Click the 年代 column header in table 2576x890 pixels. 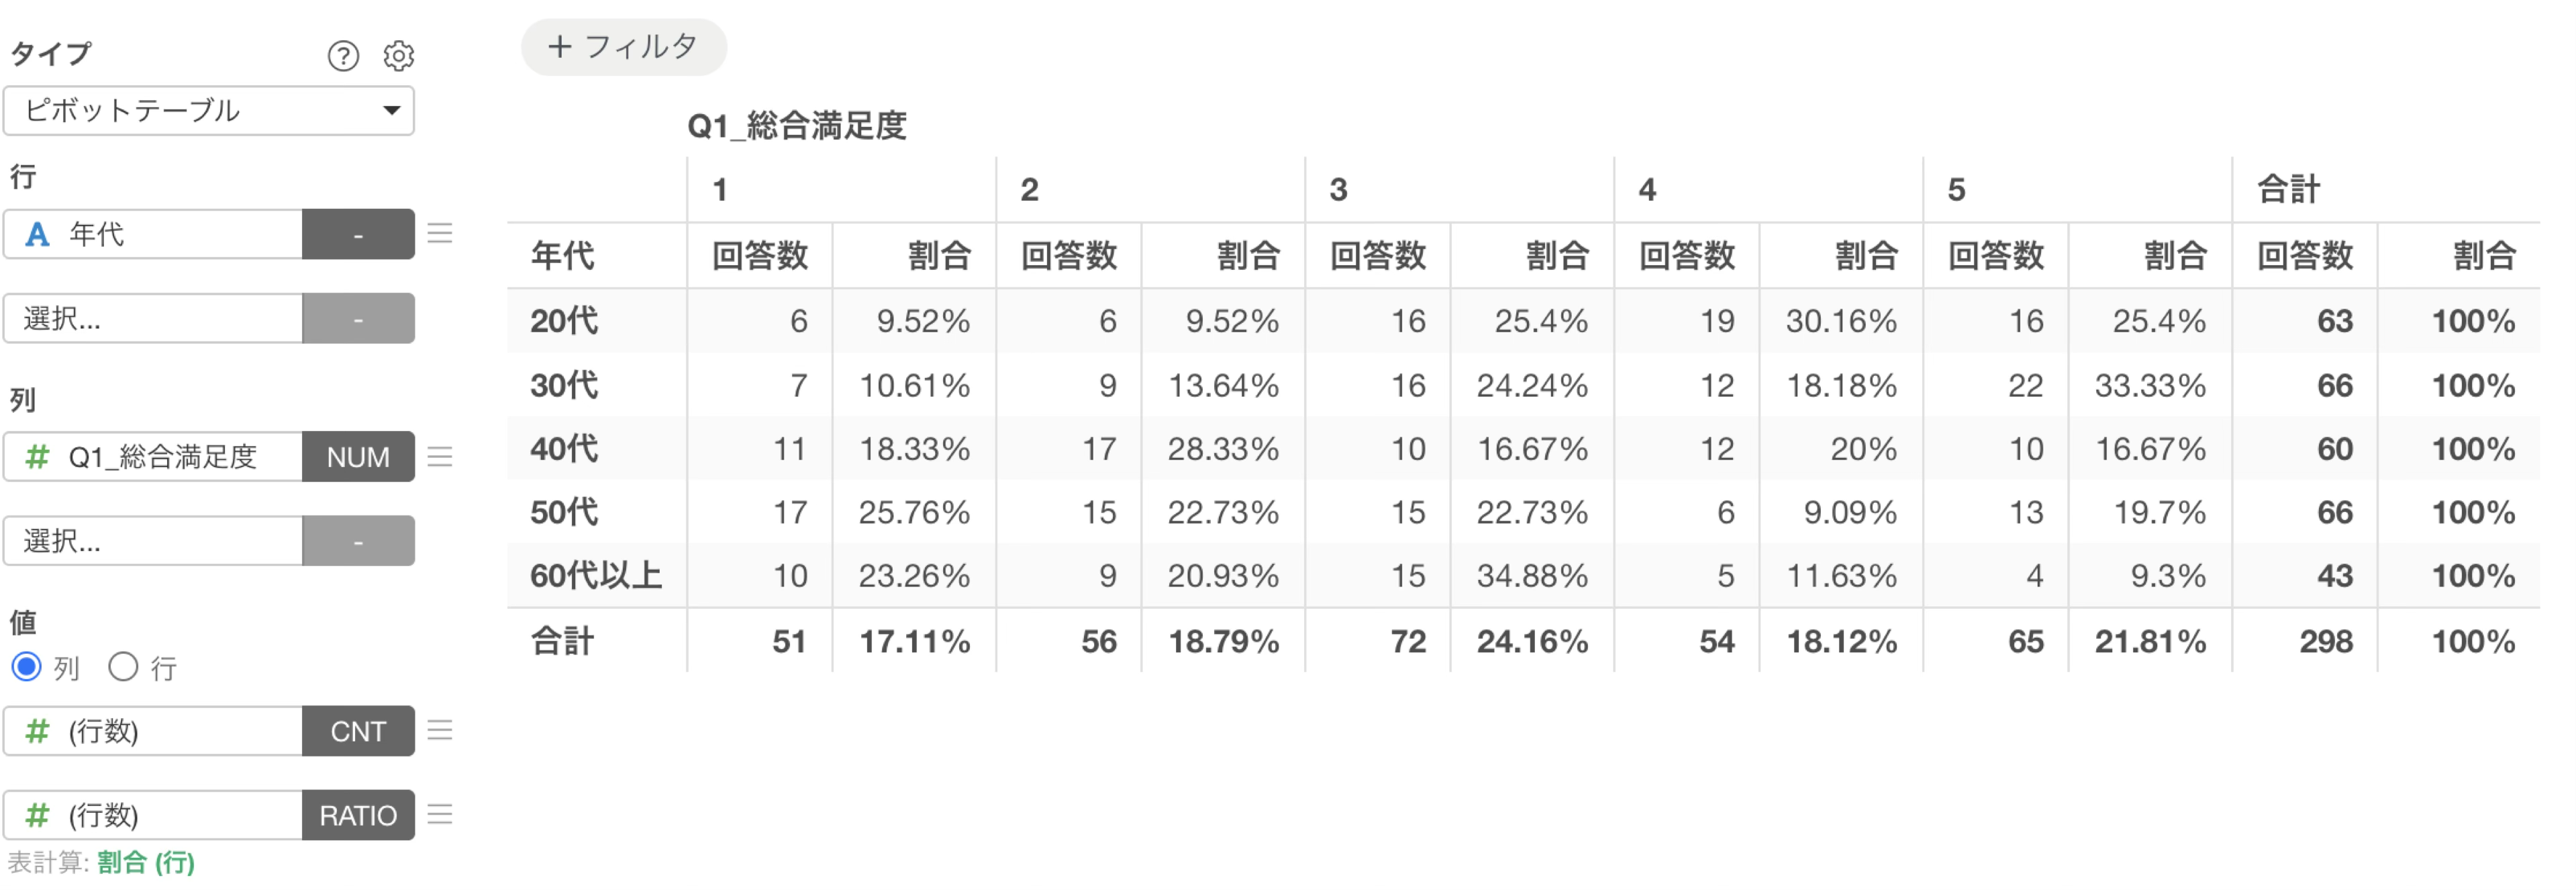(563, 255)
